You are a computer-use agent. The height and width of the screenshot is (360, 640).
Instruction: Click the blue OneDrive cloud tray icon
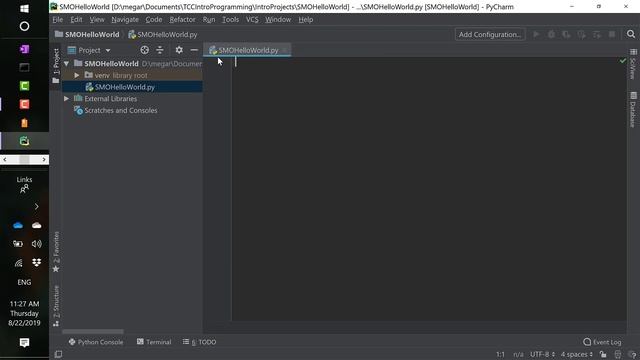(18, 225)
